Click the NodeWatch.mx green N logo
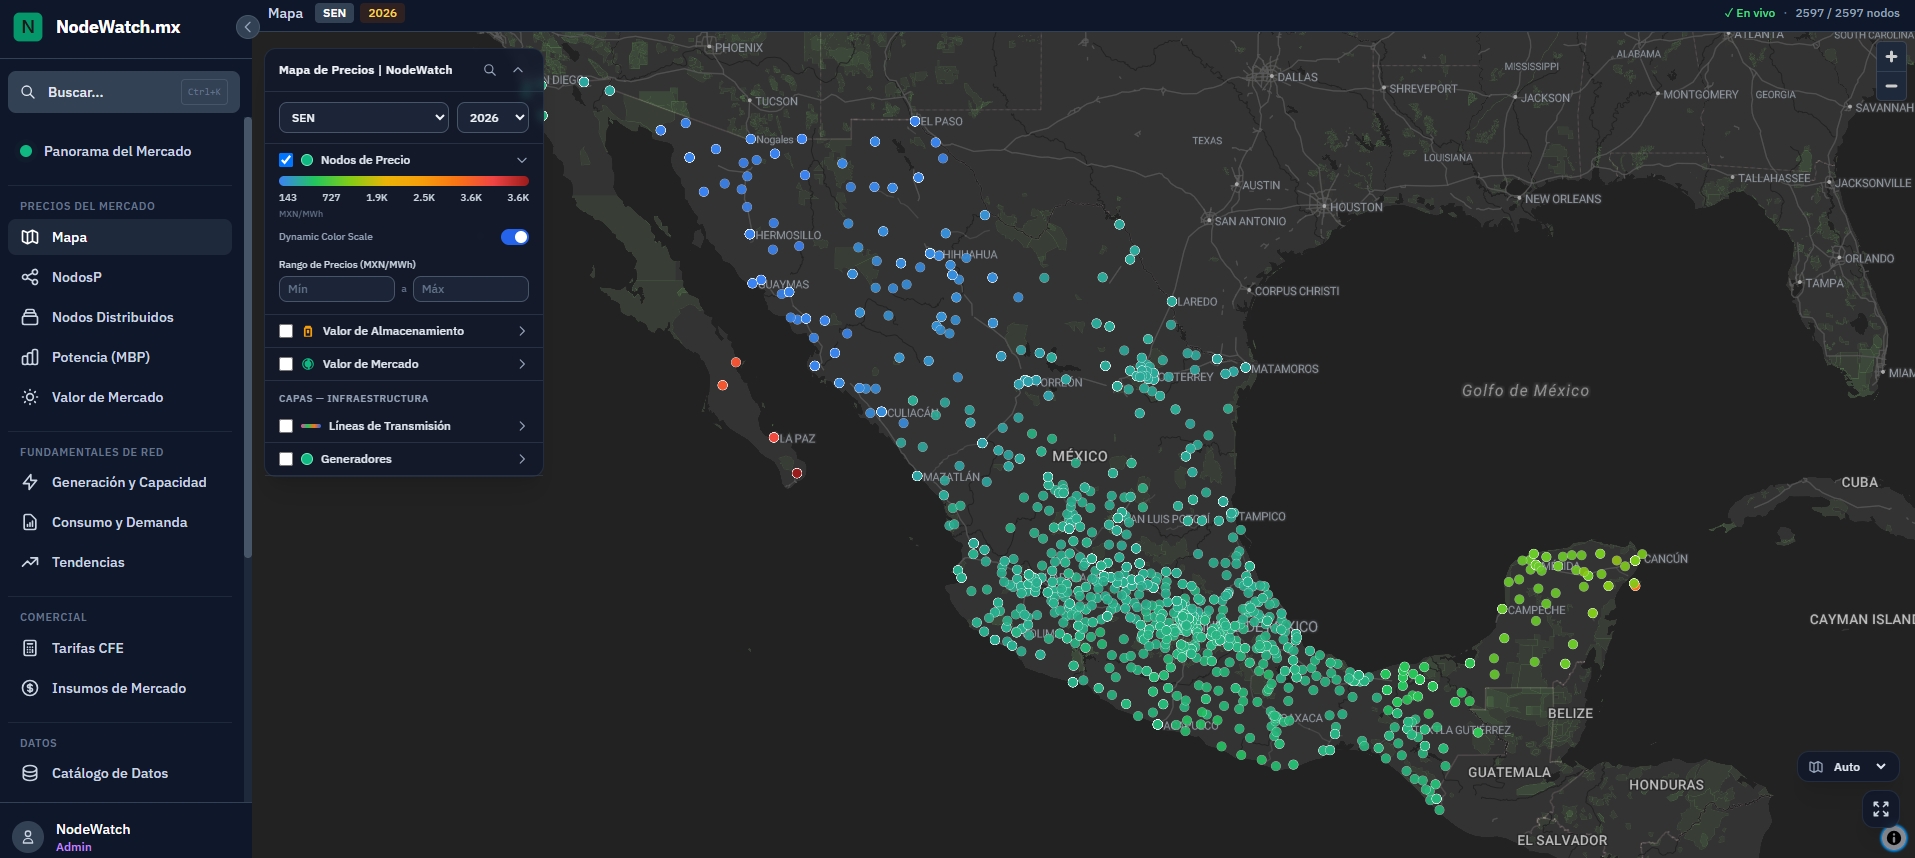This screenshot has height=858, width=1915. coord(28,27)
